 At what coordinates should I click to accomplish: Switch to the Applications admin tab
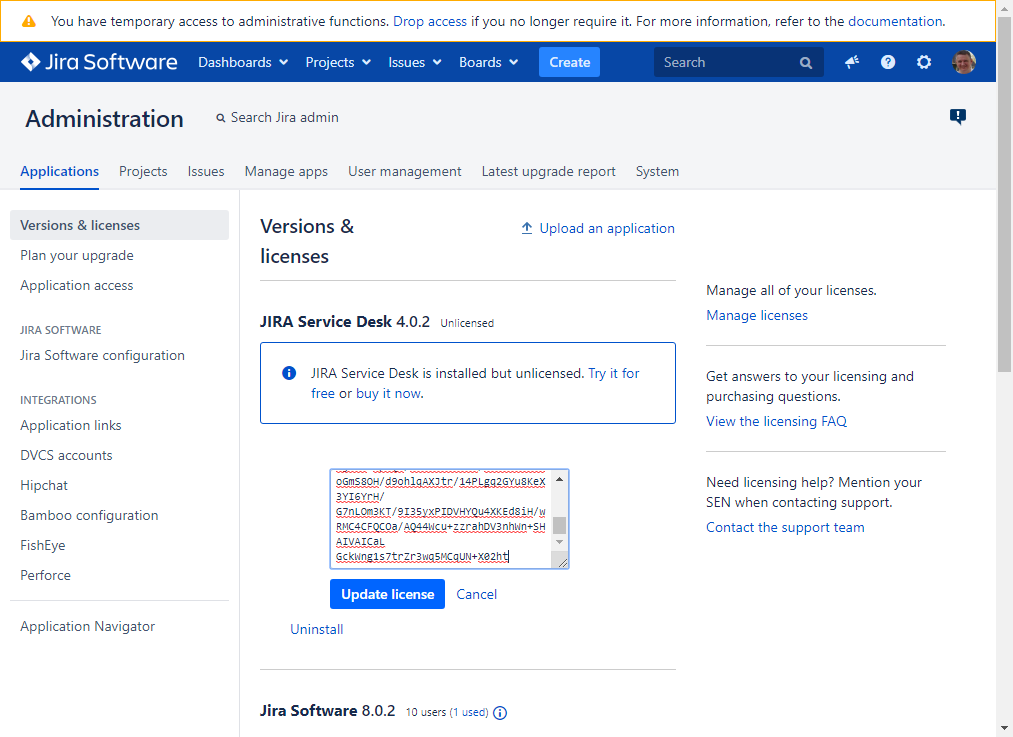click(x=59, y=171)
